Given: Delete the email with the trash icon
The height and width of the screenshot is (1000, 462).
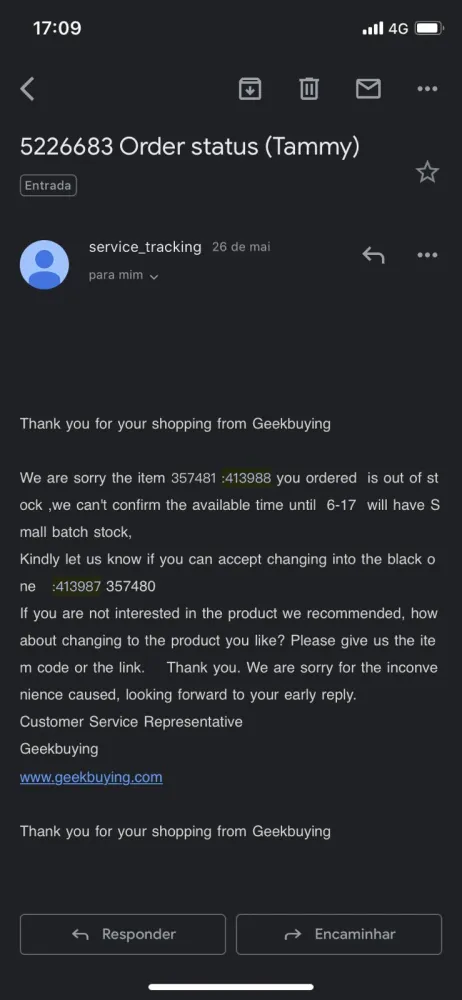Looking at the screenshot, I should click(309, 89).
